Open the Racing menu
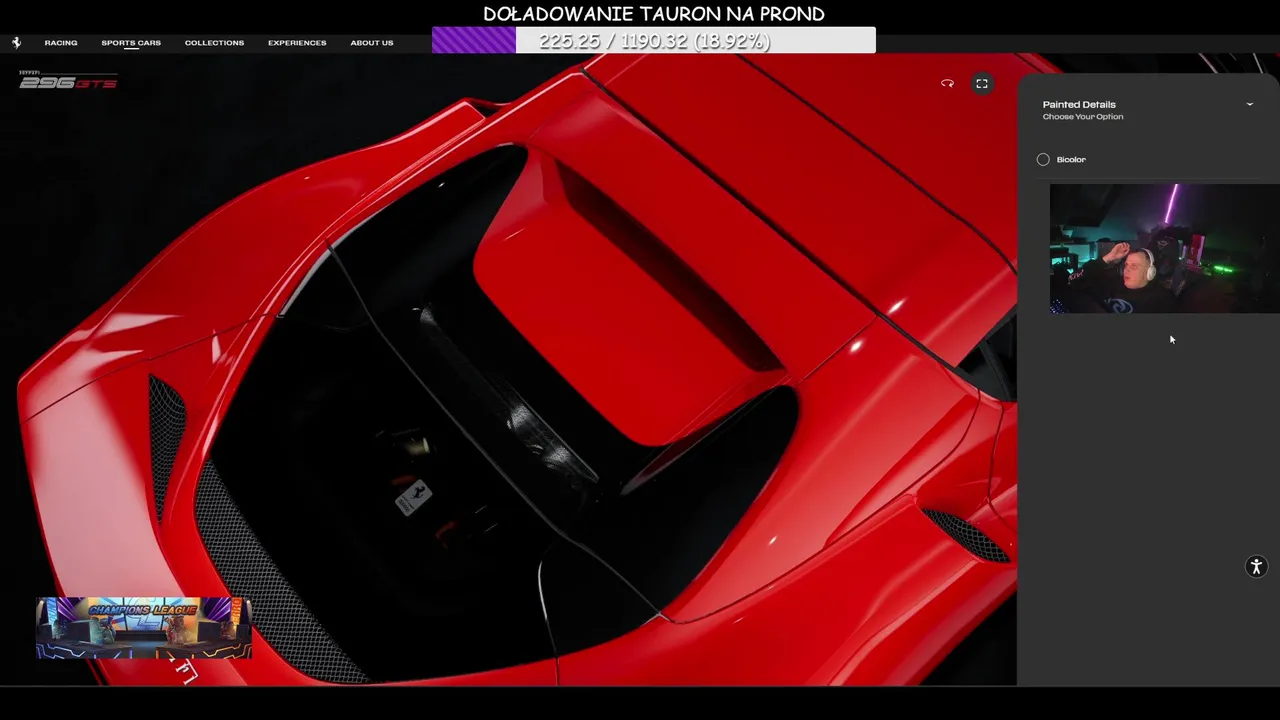 pyautogui.click(x=61, y=43)
